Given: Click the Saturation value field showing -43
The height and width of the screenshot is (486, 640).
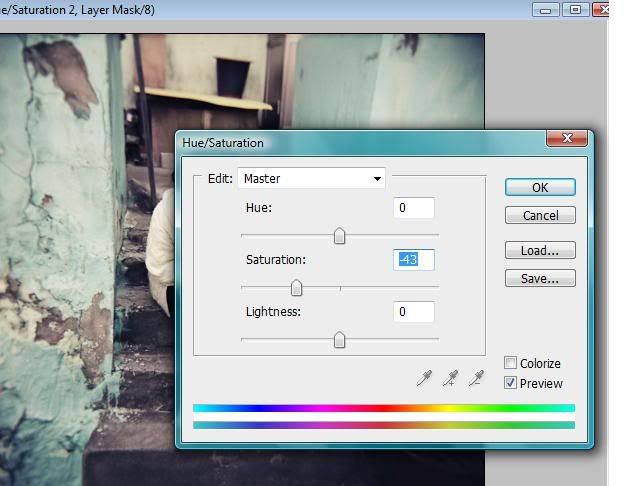Looking at the screenshot, I should tap(414, 260).
